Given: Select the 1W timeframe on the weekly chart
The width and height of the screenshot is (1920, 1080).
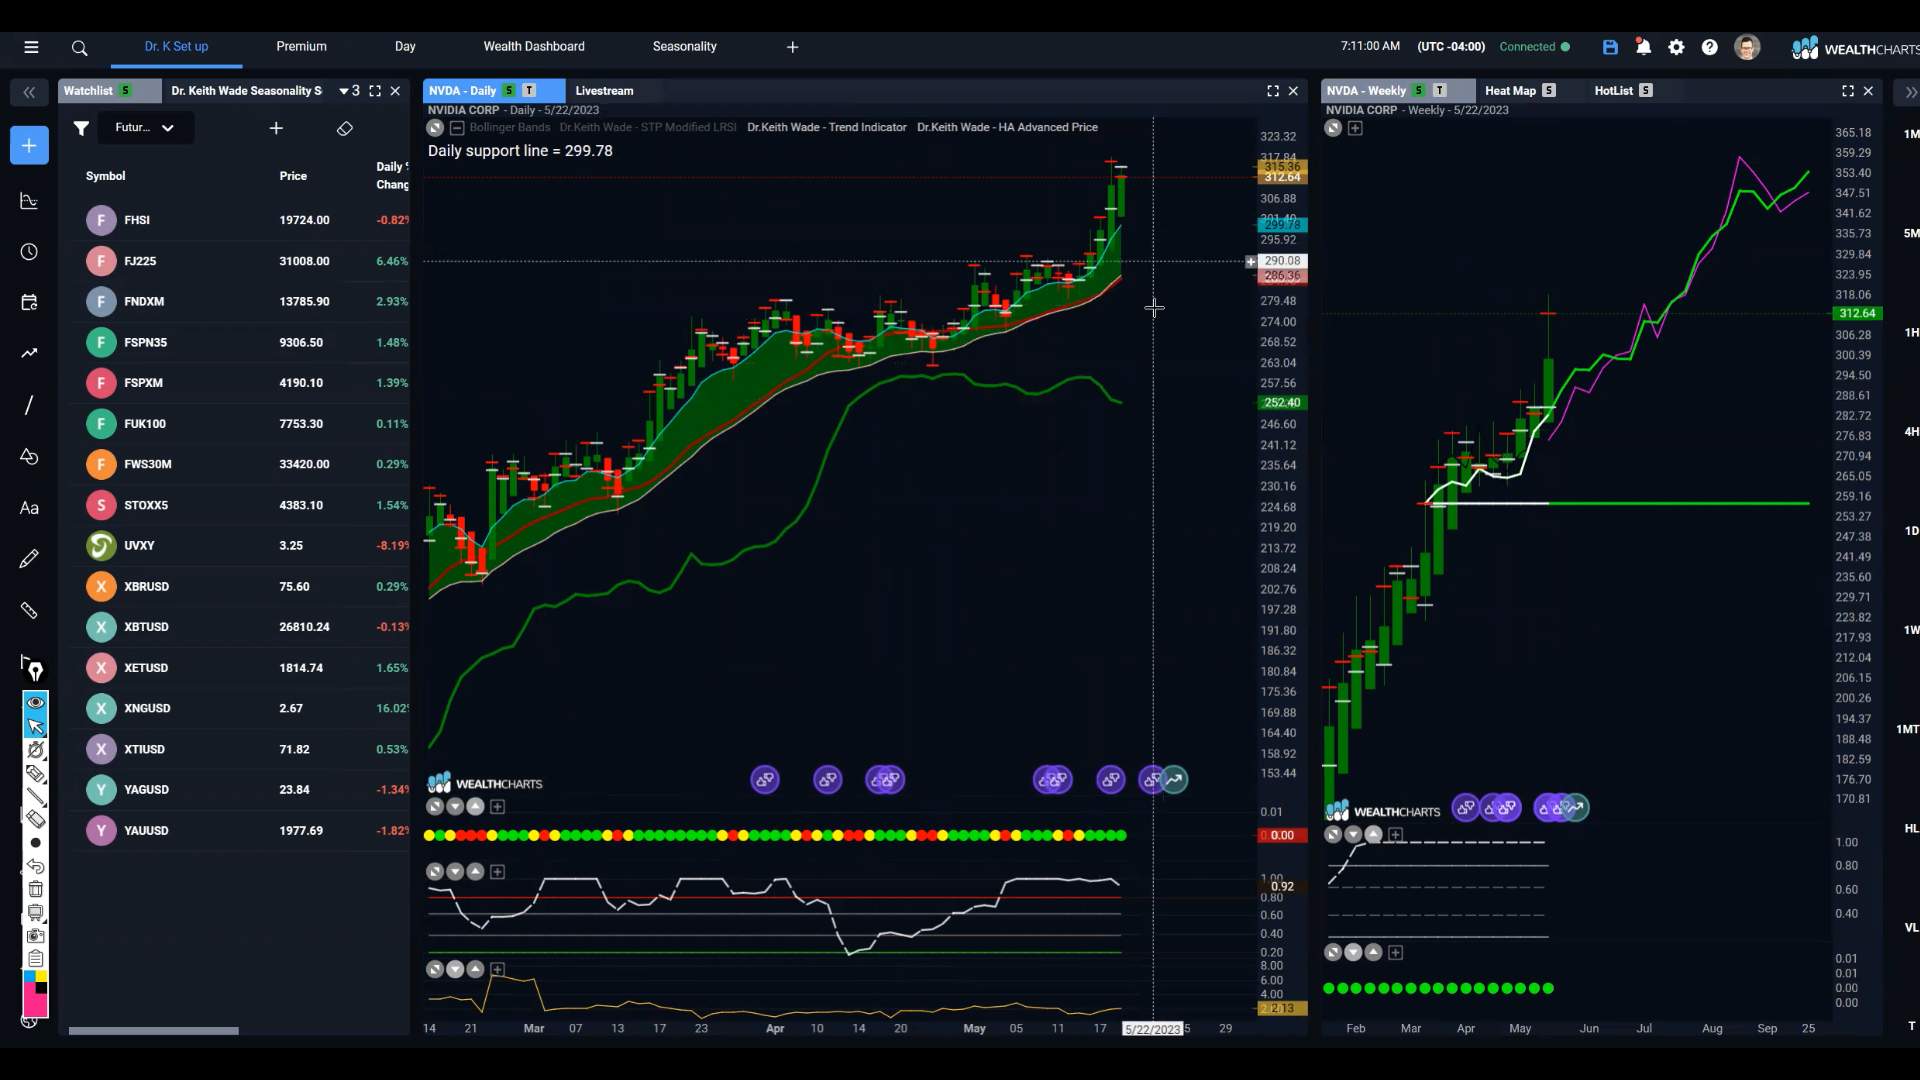Looking at the screenshot, I should tap(1911, 630).
